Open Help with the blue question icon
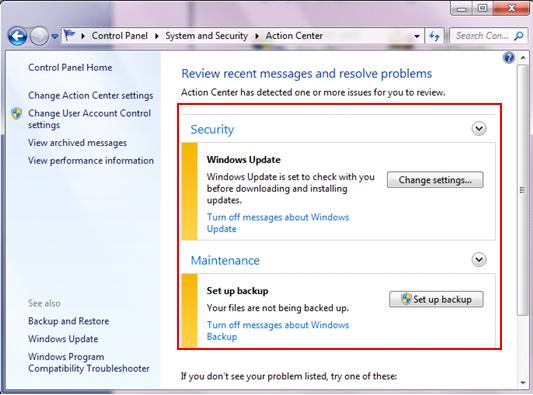This screenshot has height=395, width=533. [509, 58]
